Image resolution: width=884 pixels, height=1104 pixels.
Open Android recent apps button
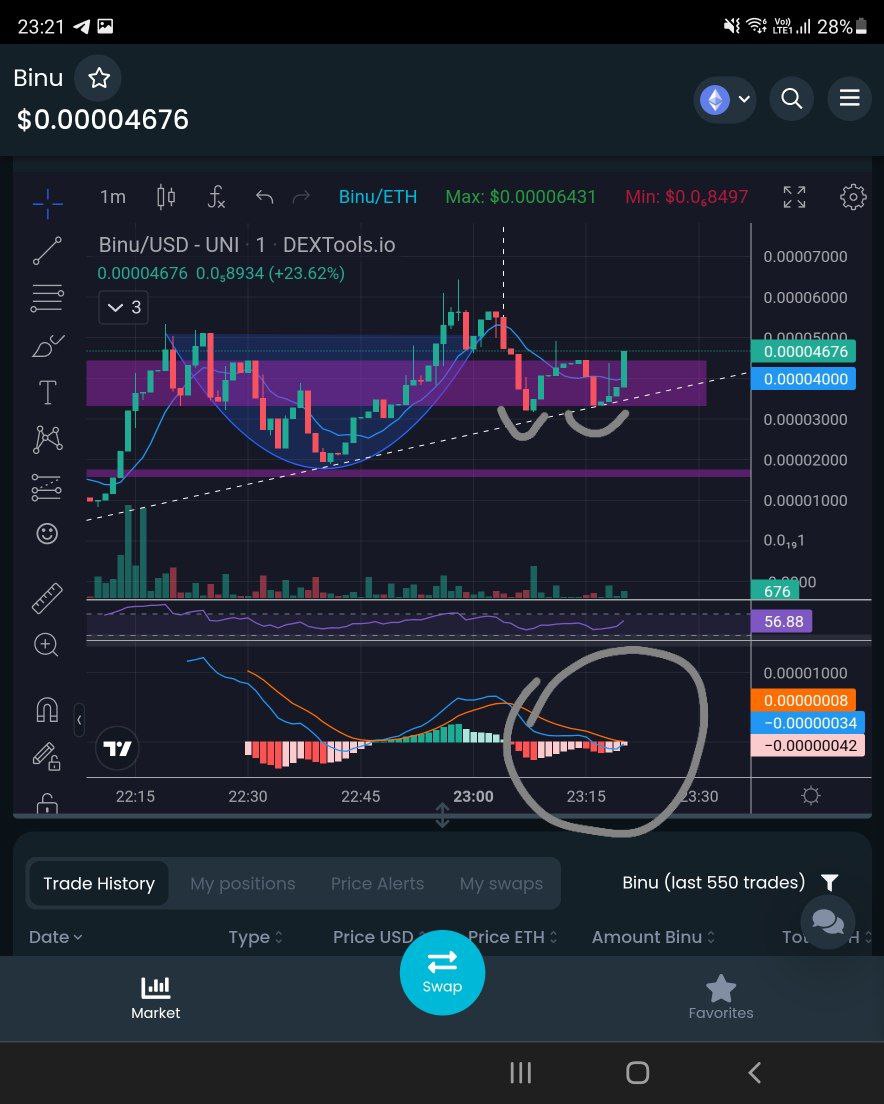521,1073
